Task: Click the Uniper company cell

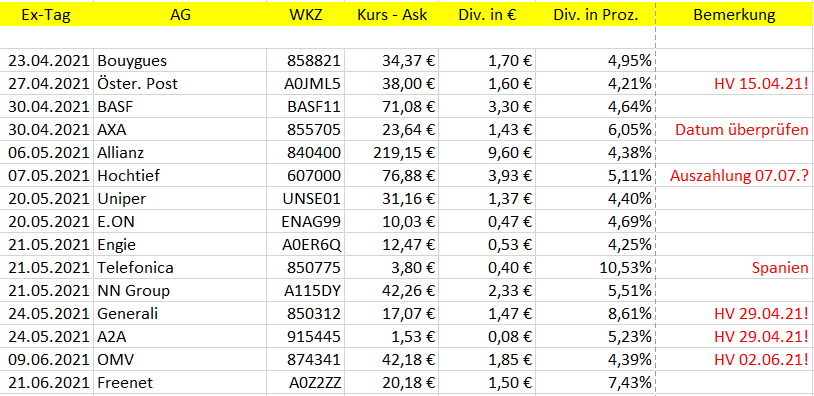Action: point(180,198)
